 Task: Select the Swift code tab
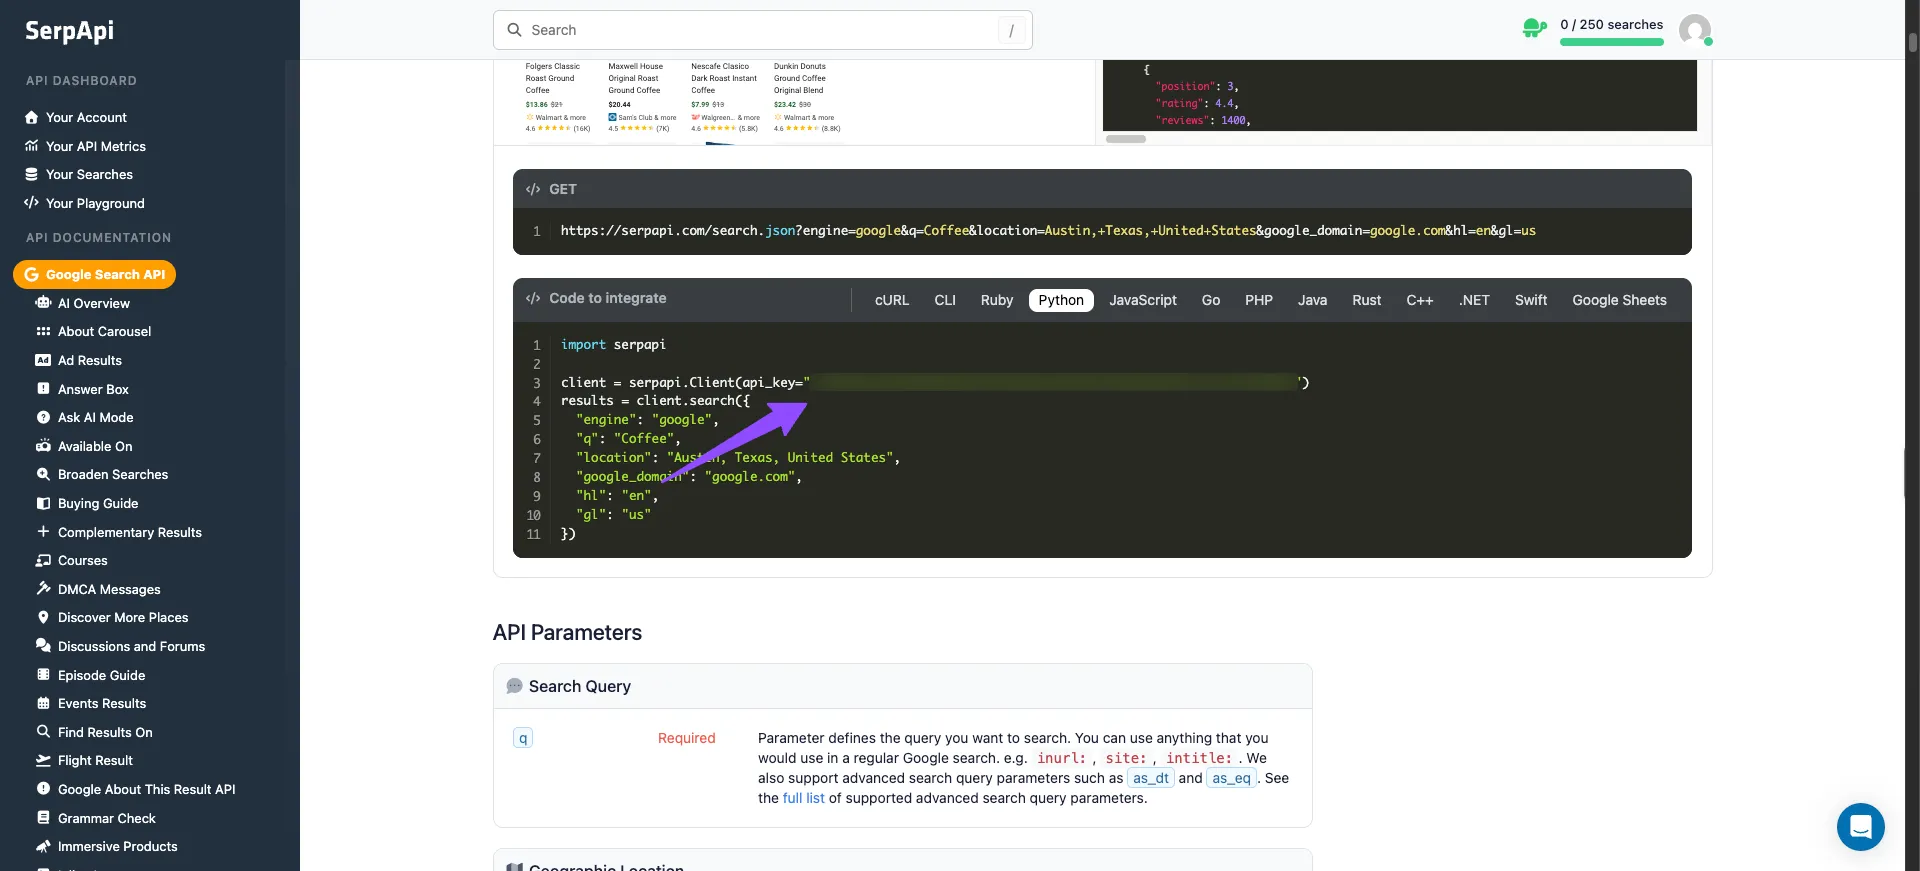coord(1531,300)
